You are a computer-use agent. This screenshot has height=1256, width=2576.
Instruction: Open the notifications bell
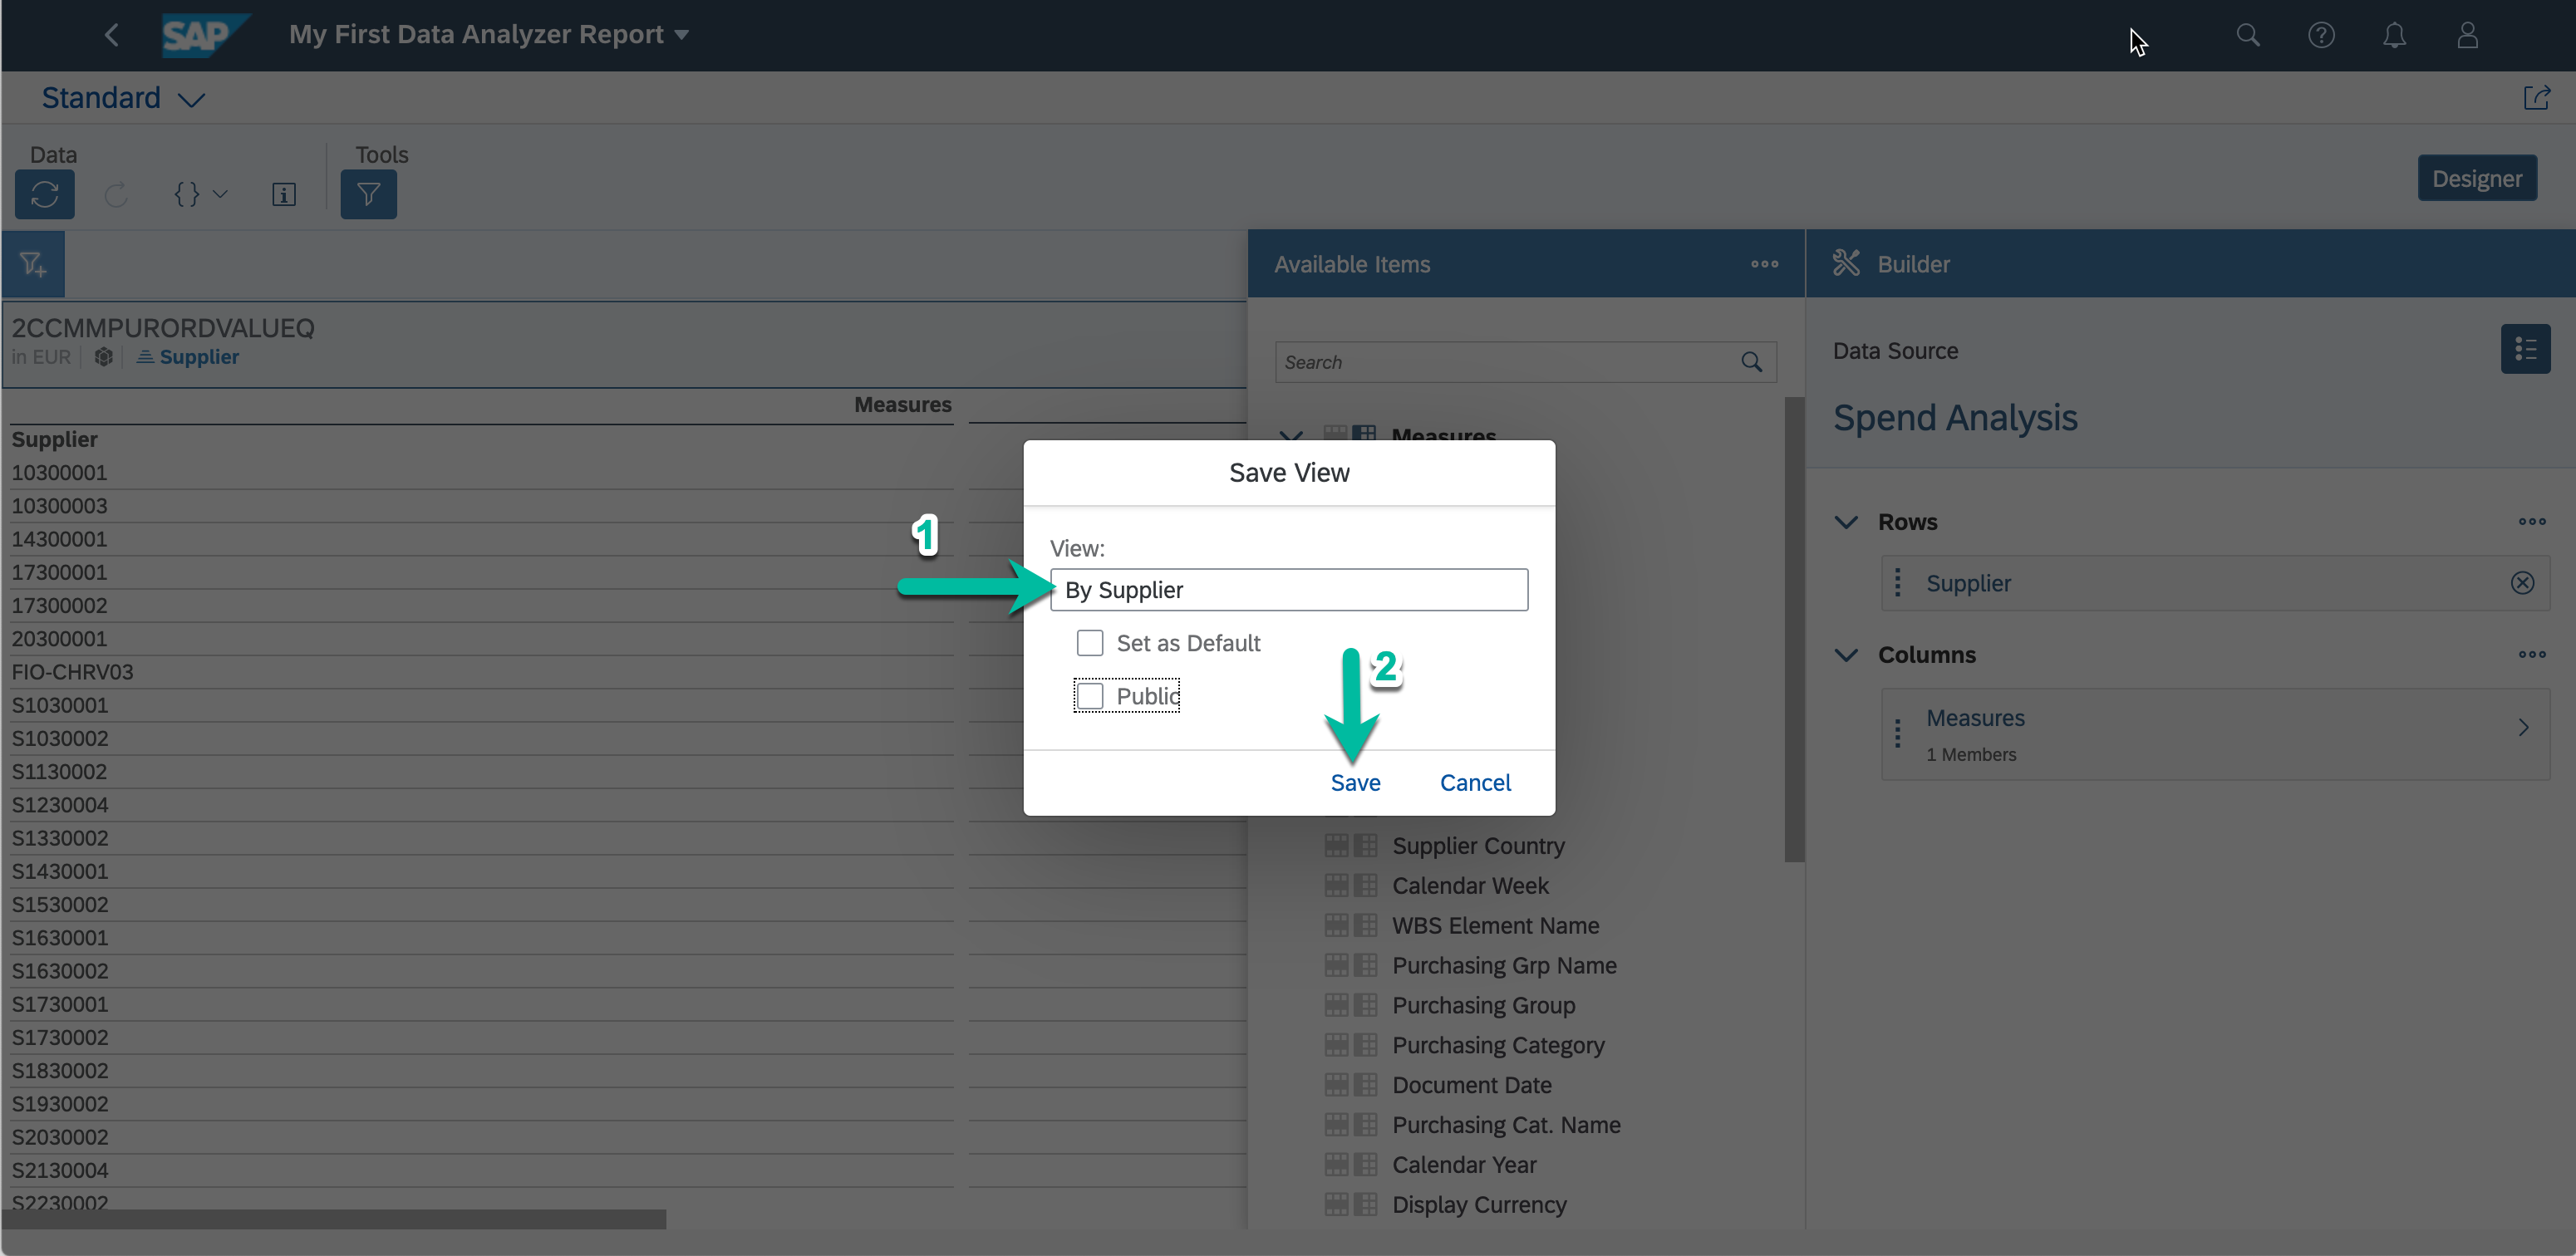click(2394, 36)
